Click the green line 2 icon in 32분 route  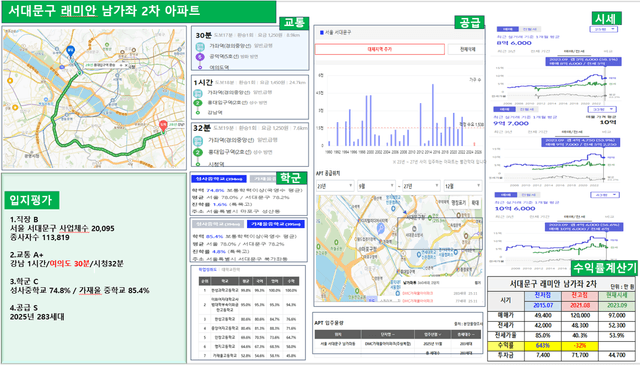[198, 152]
